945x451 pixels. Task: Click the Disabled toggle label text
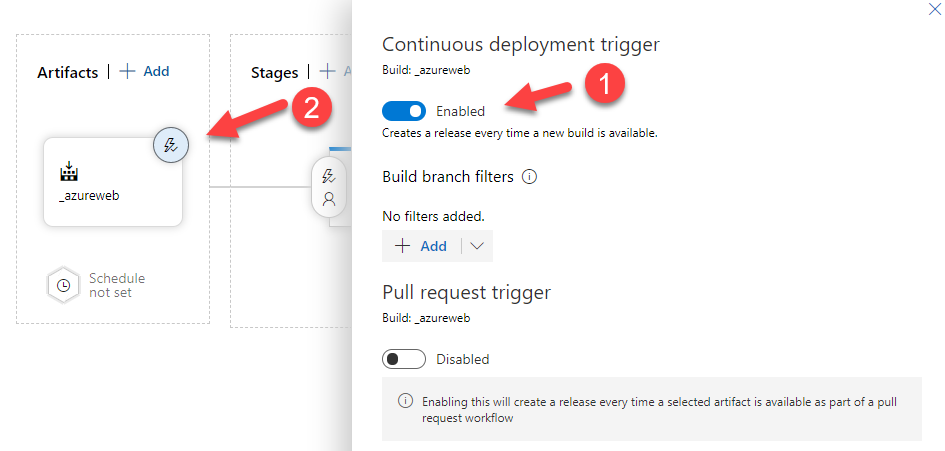point(463,359)
